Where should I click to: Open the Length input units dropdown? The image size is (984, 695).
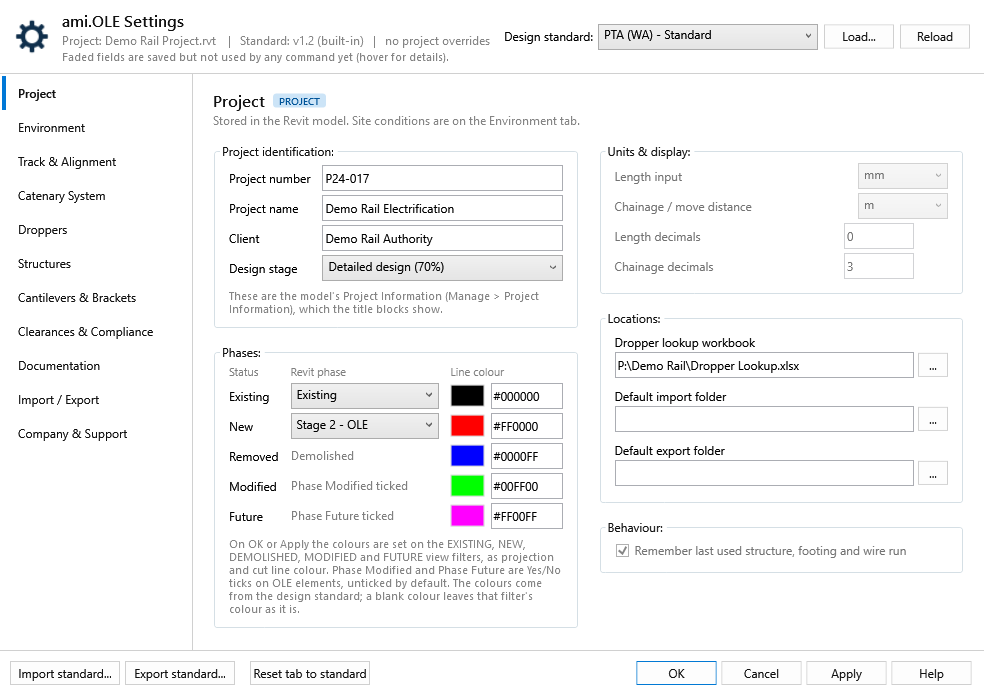coord(902,176)
